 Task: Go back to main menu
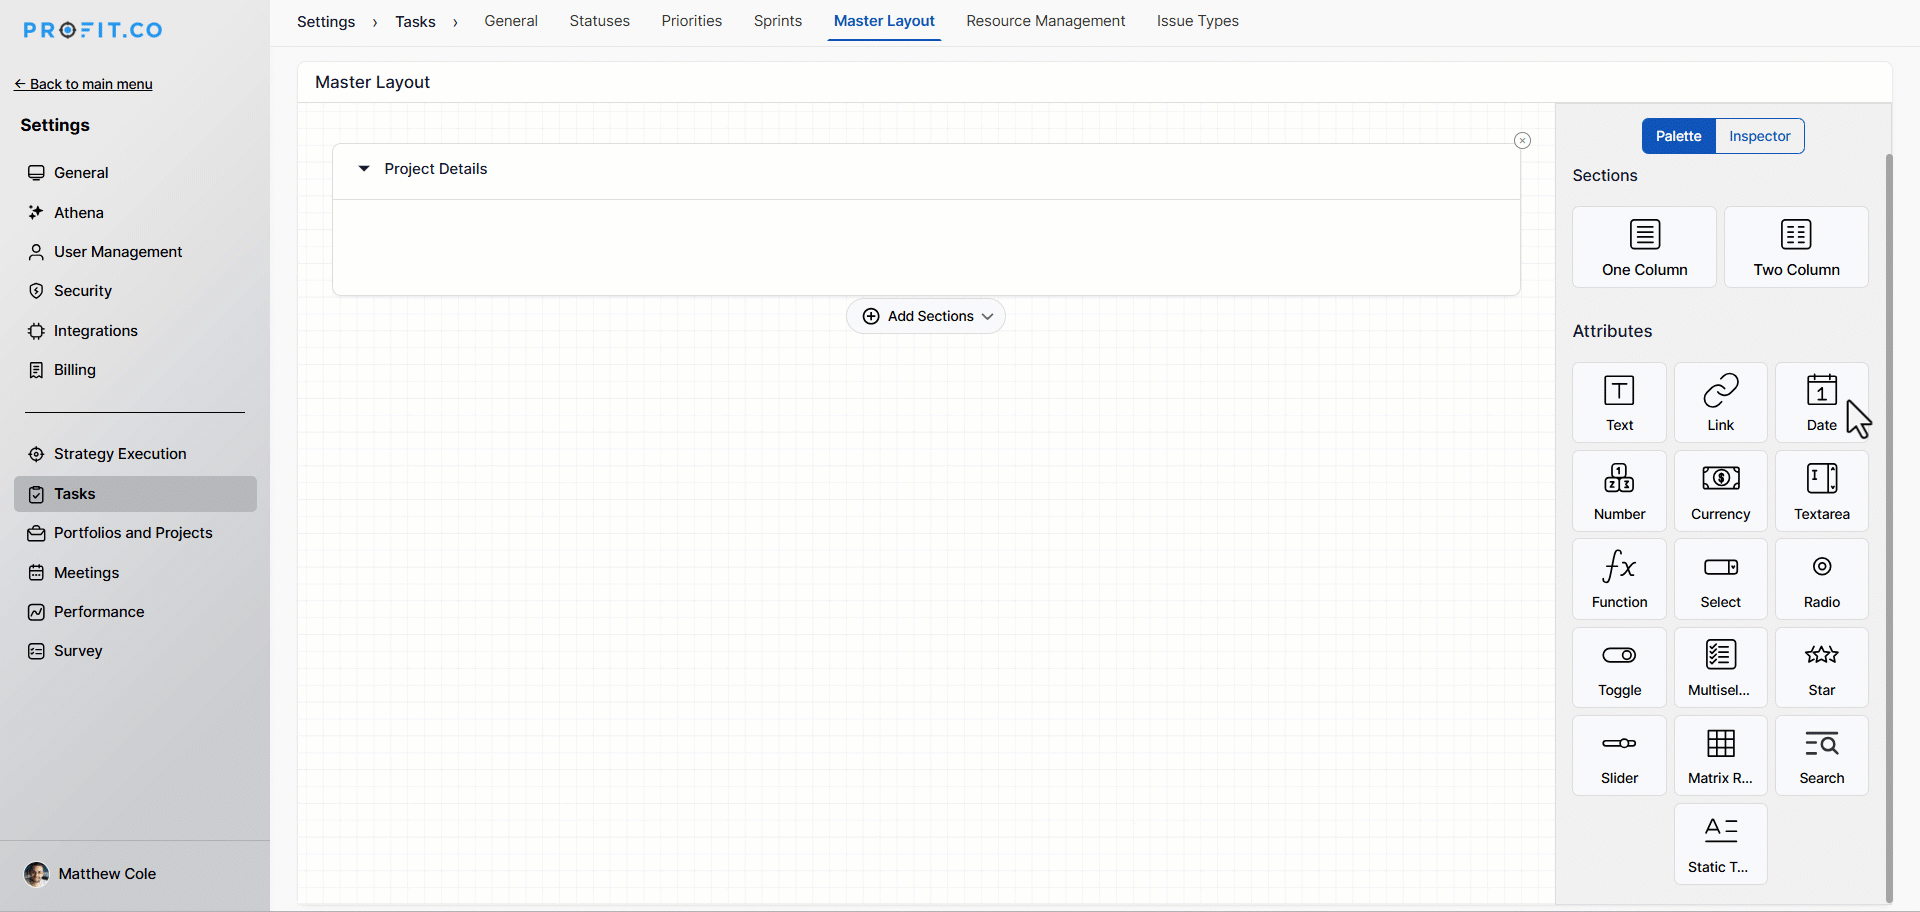coord(84,84)
